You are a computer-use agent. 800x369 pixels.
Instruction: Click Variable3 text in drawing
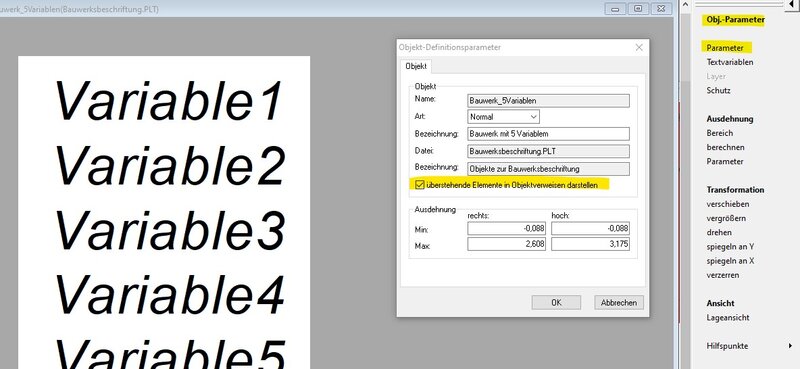[x=169, y=230]
